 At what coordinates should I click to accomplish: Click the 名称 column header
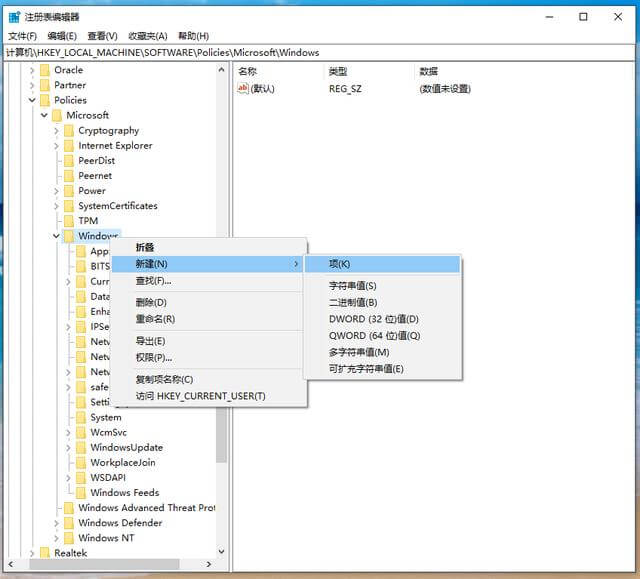(248, 72)
